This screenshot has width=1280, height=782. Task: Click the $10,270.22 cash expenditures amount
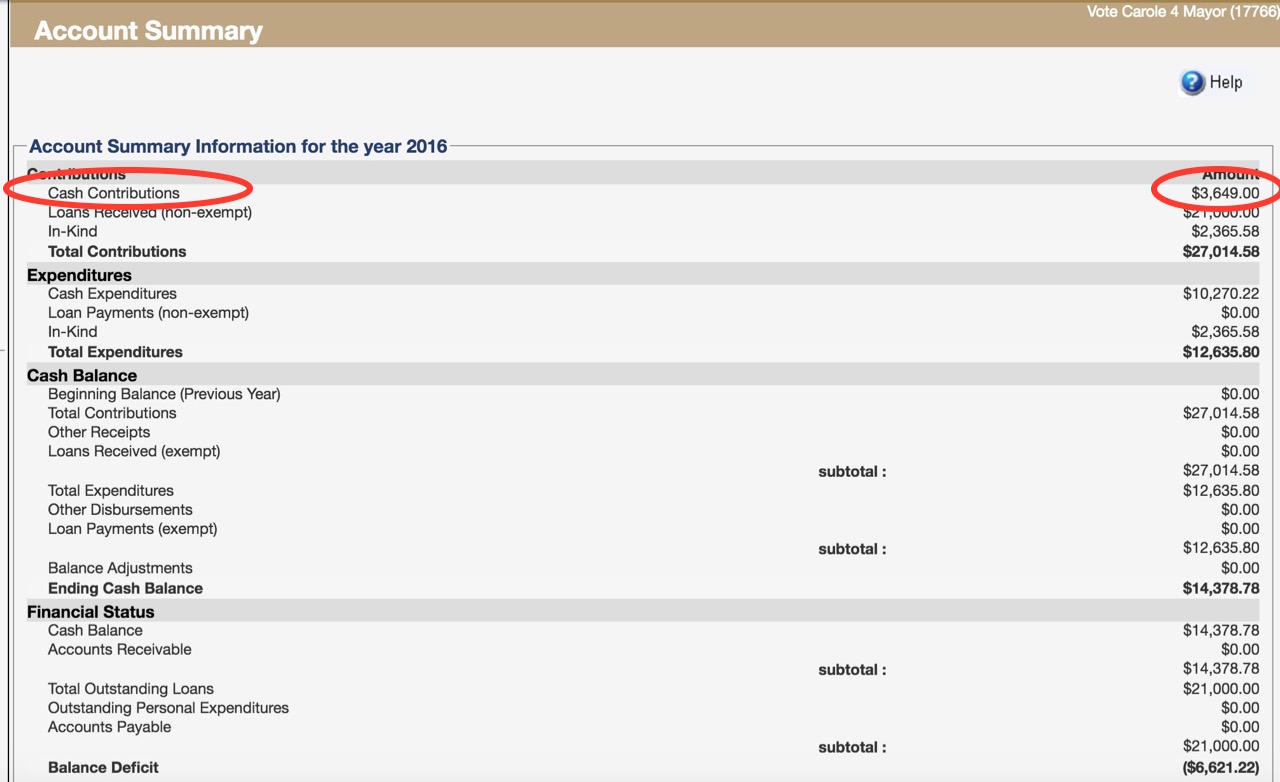point(1220,294)
